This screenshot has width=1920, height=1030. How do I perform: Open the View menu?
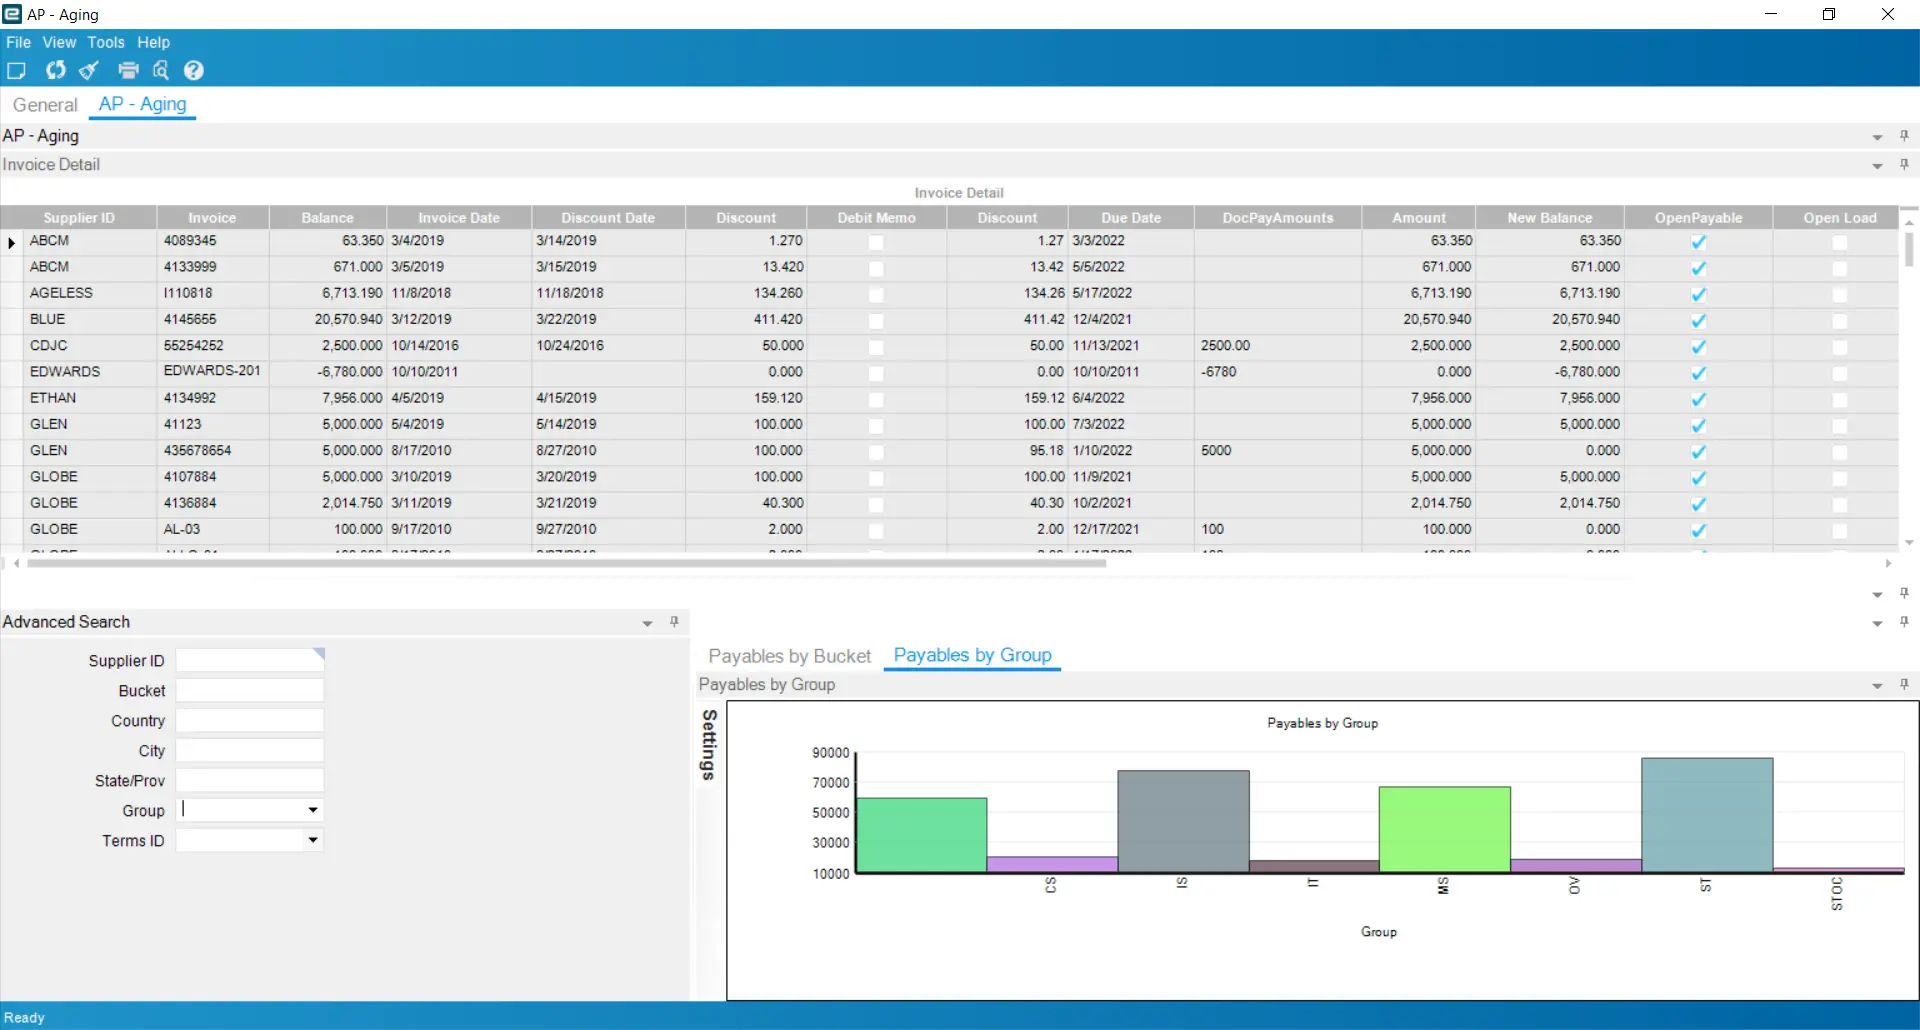point(59,42)
